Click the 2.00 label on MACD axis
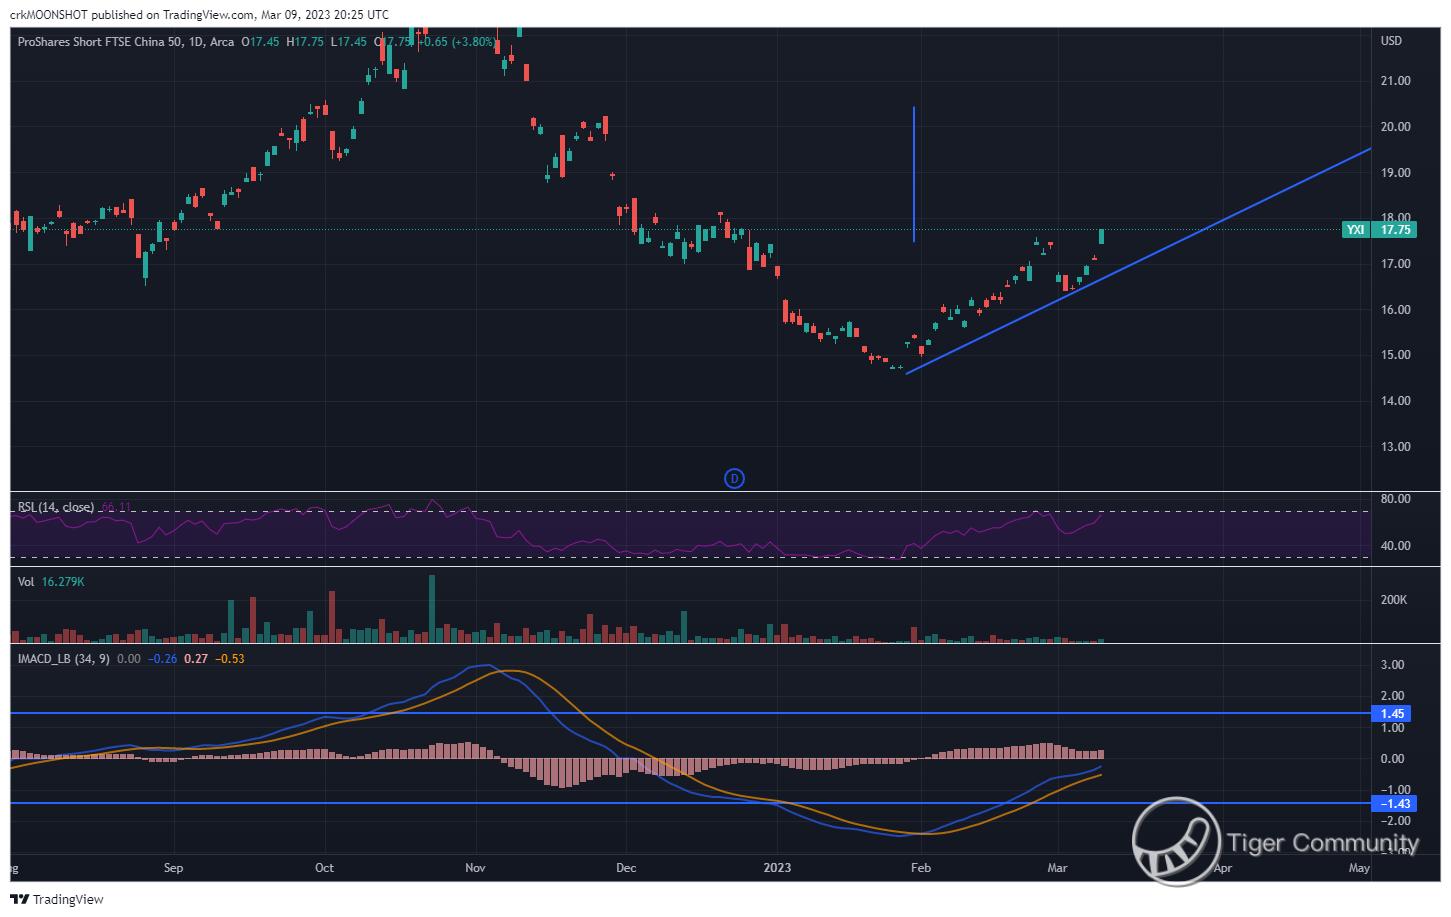Viewport: 1451px width, 917px height. (1392, 696)
